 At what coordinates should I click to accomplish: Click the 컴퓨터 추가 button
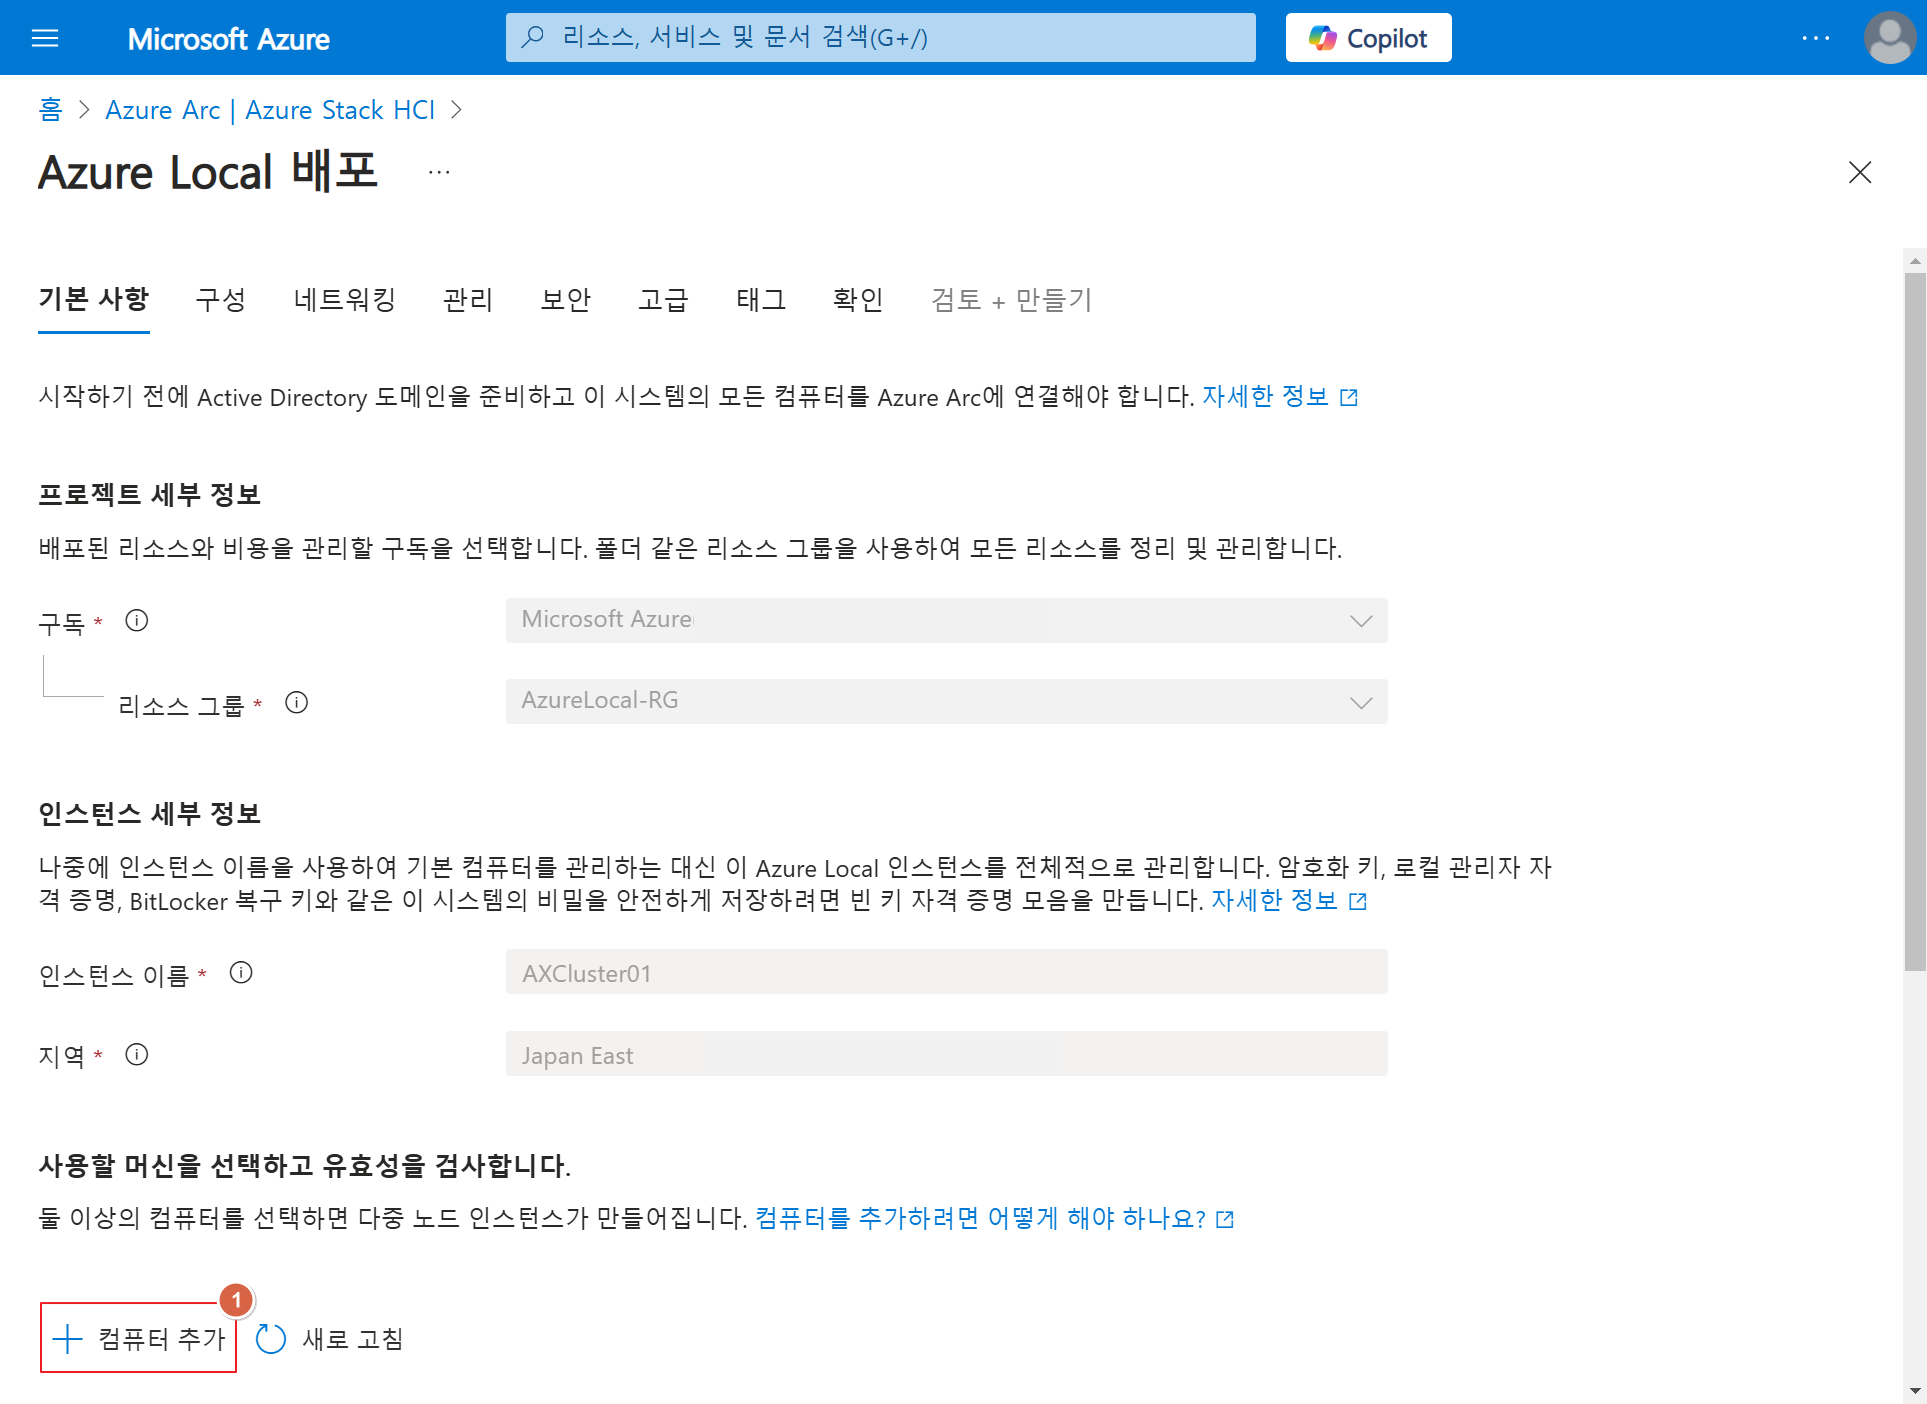(139, 1338)
